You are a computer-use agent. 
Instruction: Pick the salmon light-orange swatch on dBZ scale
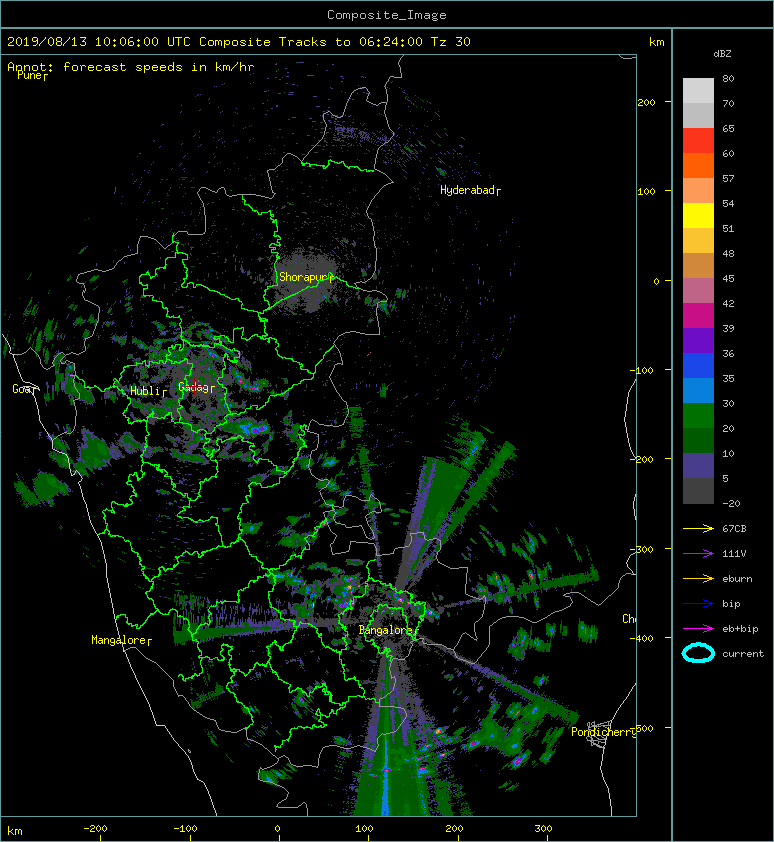(x=698, y=191)
